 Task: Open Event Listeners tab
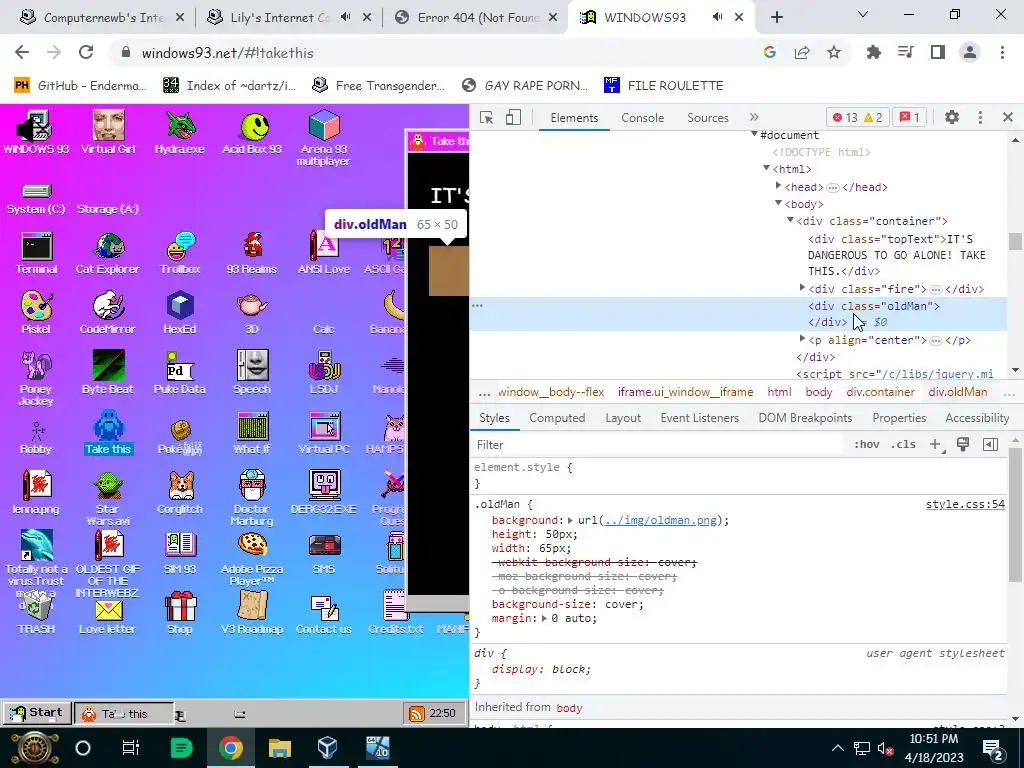(x=699, y=418)
